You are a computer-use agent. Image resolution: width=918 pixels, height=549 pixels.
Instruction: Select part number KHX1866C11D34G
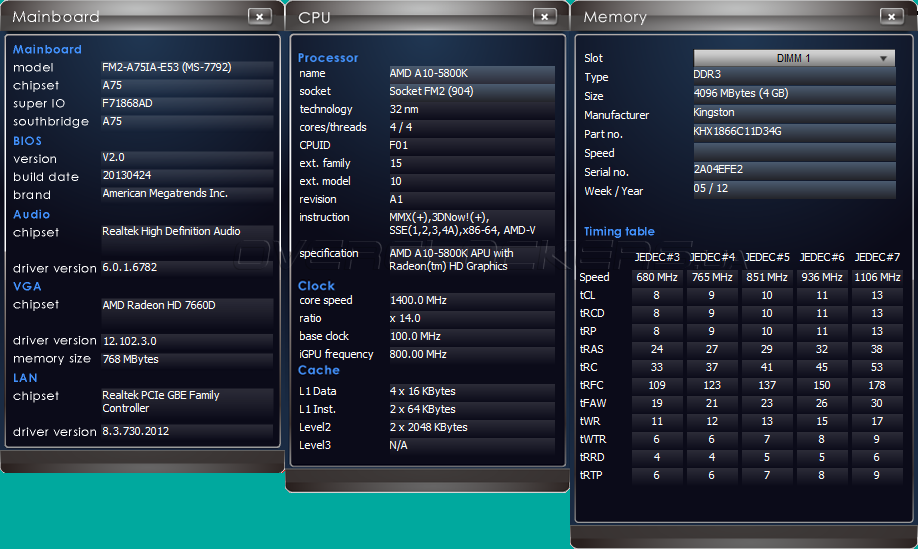coord(794,132)
